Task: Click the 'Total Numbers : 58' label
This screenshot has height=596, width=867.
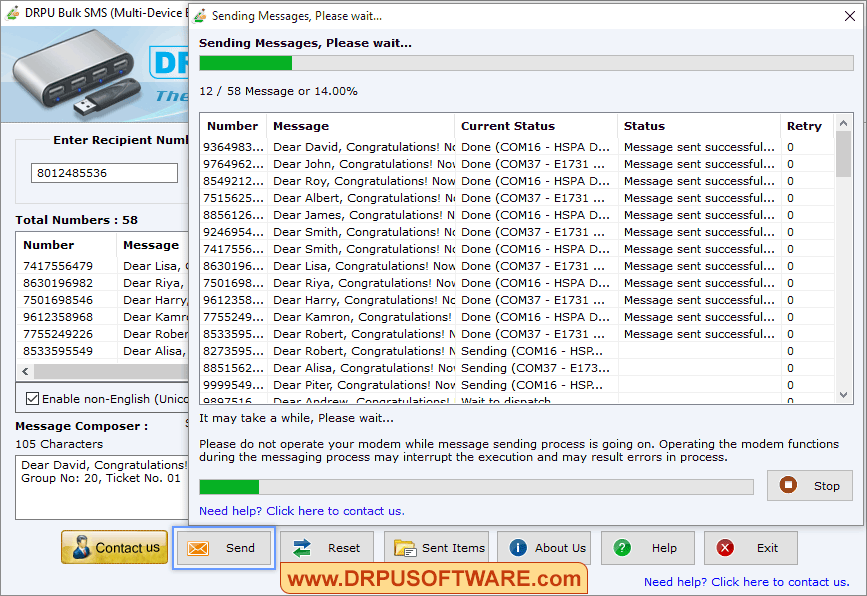Action: (76, 220)
